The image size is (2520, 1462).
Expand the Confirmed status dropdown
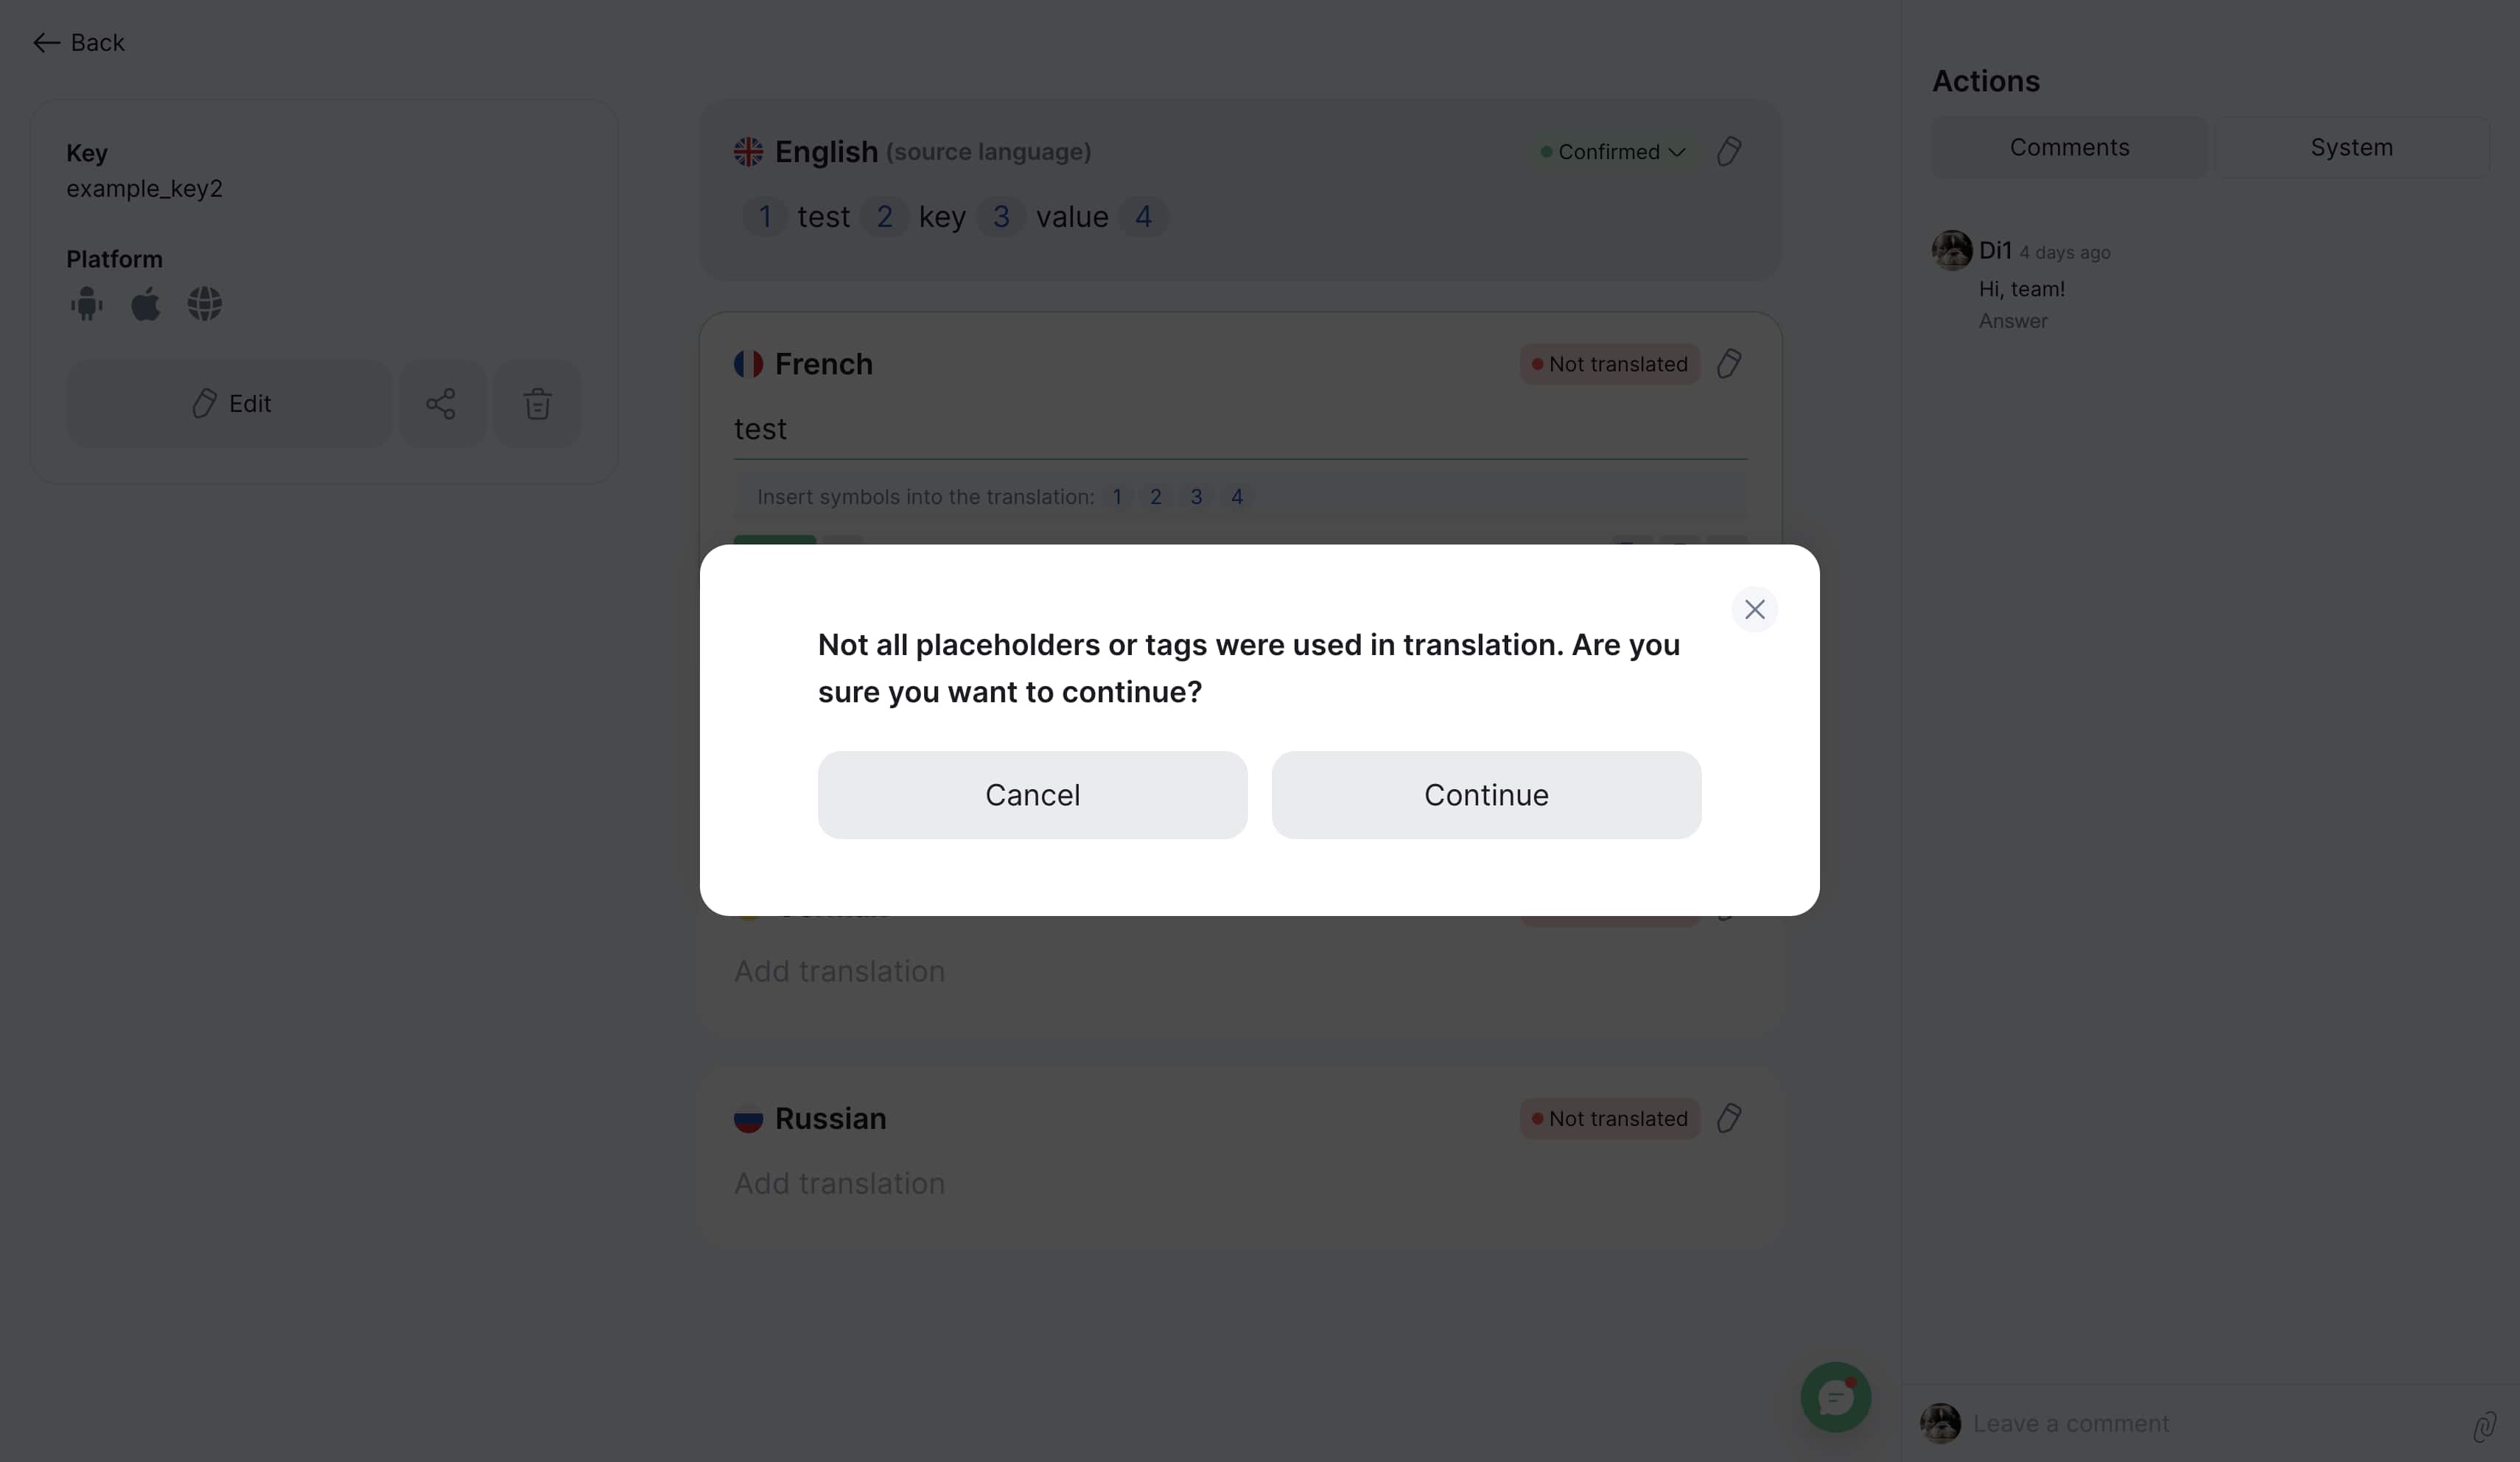[1613, 152]
